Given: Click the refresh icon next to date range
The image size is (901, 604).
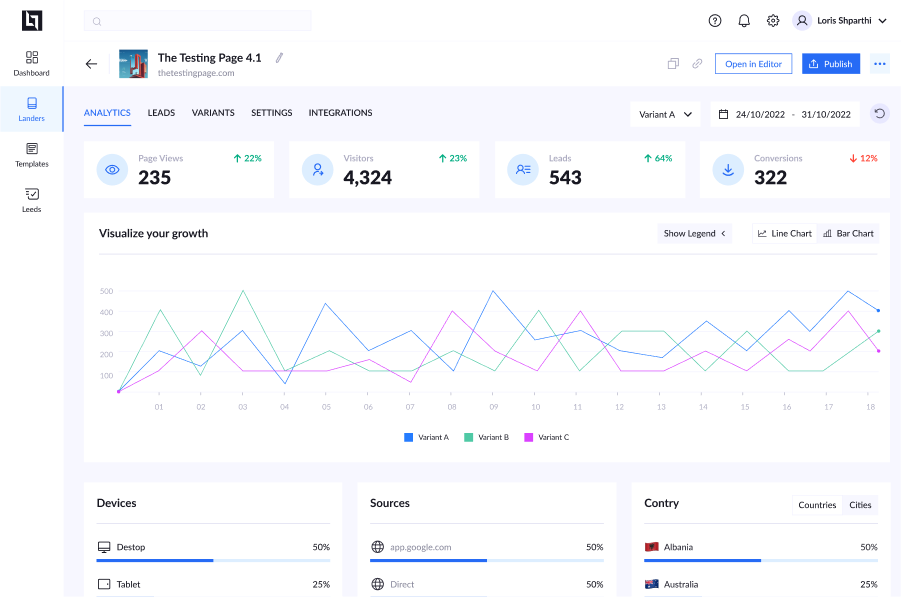Looking at the screenshot, I should pos(879,113).
